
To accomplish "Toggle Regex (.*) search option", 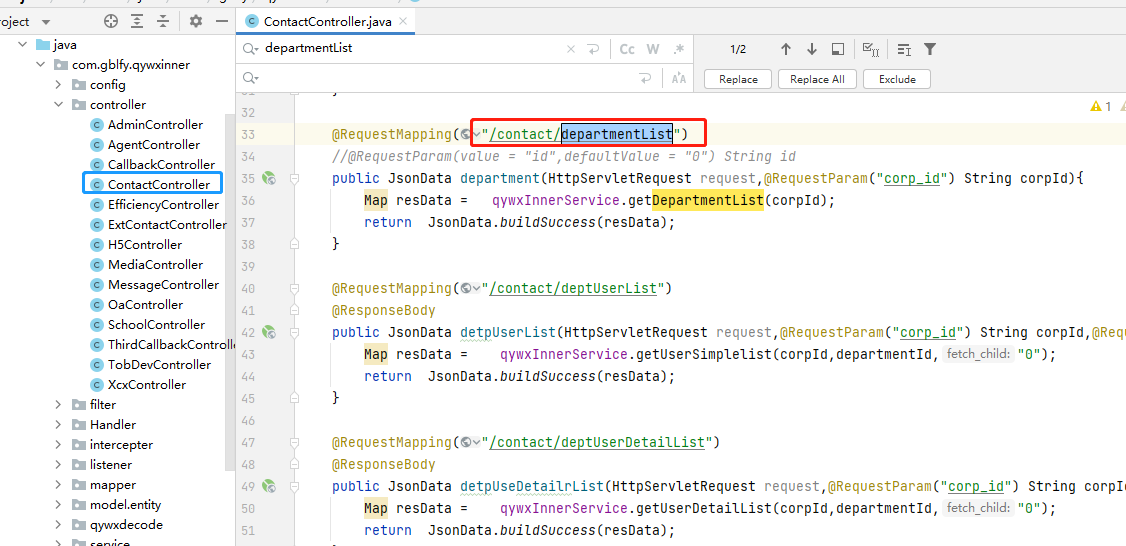I will [x=679, y=50].
